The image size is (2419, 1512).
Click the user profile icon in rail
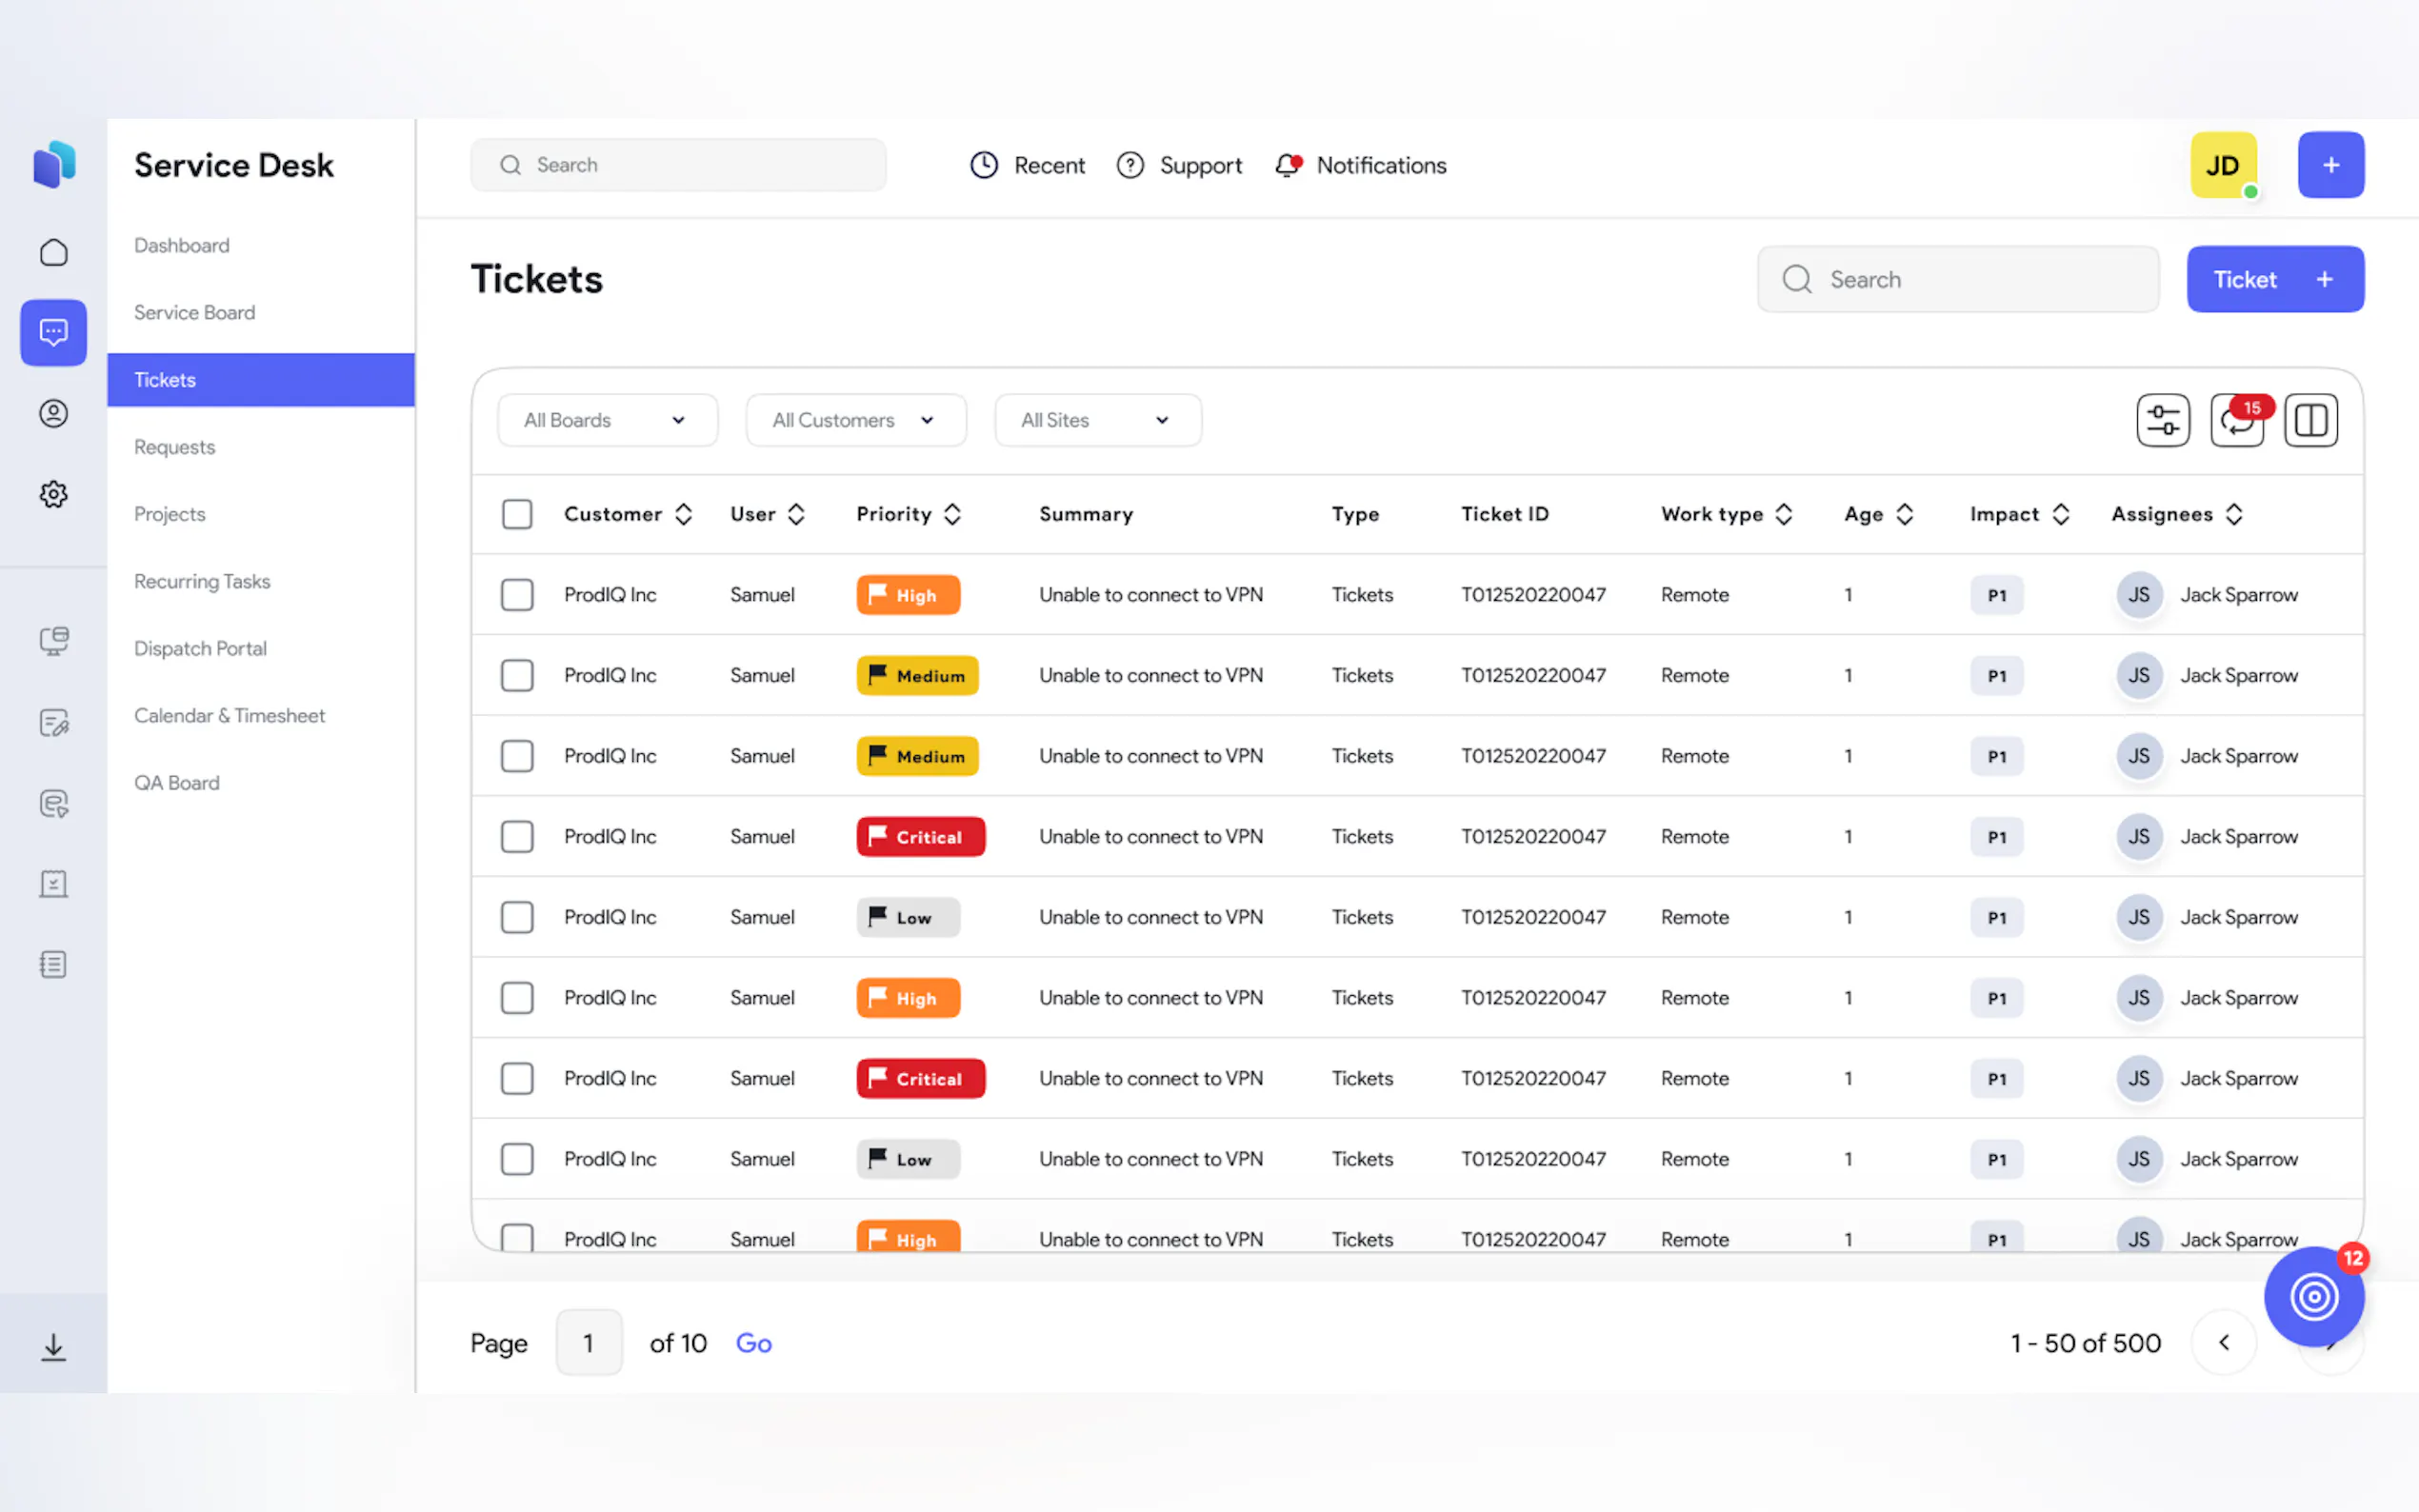(54, 413)
